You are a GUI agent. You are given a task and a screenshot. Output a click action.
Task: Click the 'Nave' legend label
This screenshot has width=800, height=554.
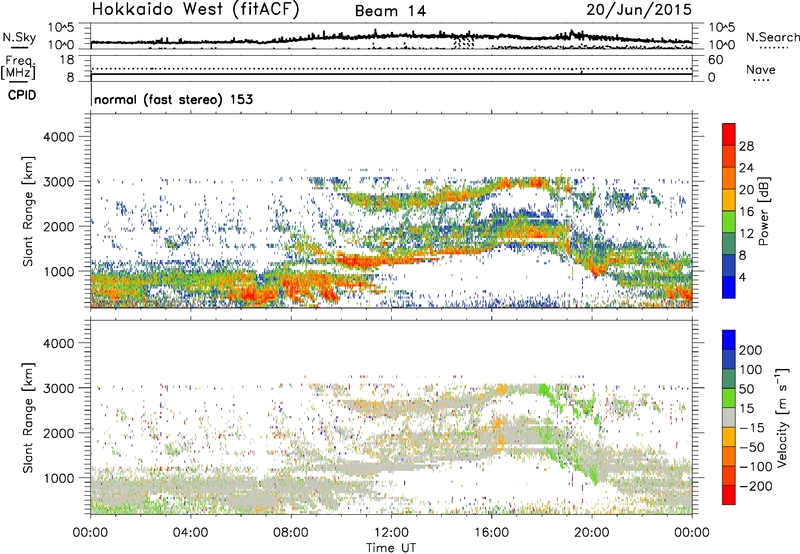coord(761,69)
